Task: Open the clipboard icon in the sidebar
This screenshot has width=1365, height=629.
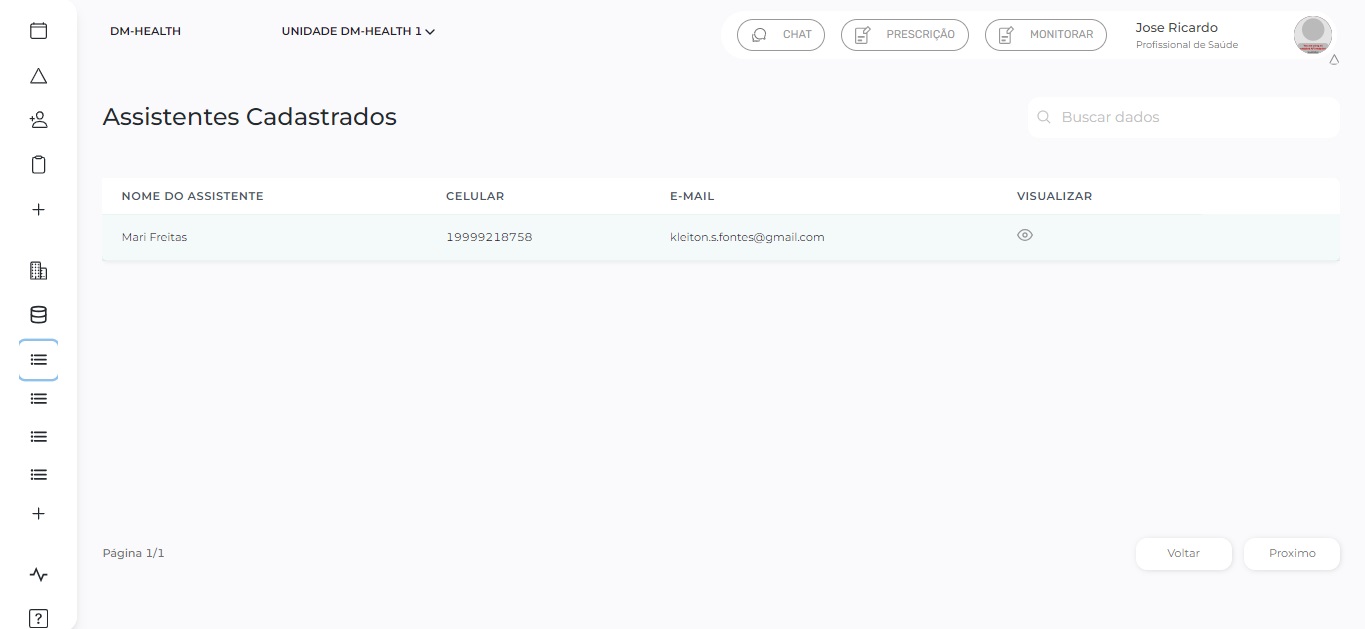Action: [38, 165]
